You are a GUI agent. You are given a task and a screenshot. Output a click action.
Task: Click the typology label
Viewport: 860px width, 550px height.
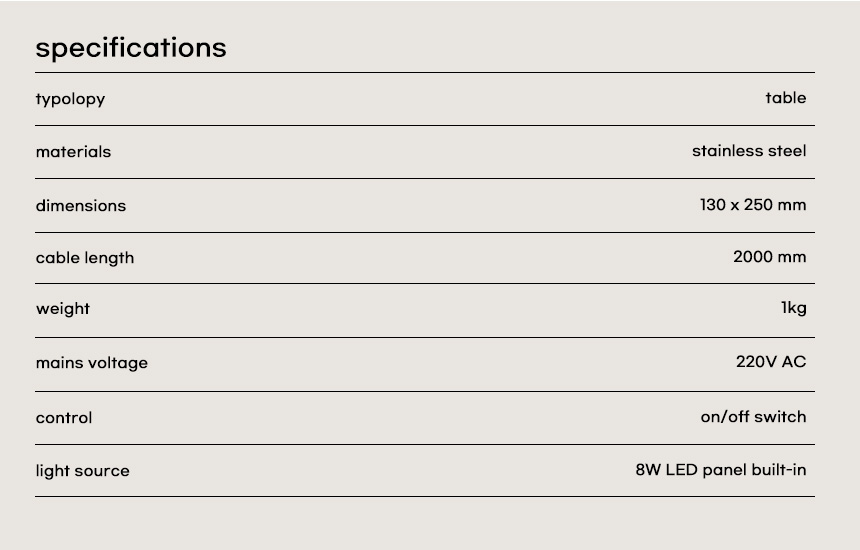[70, 99]
